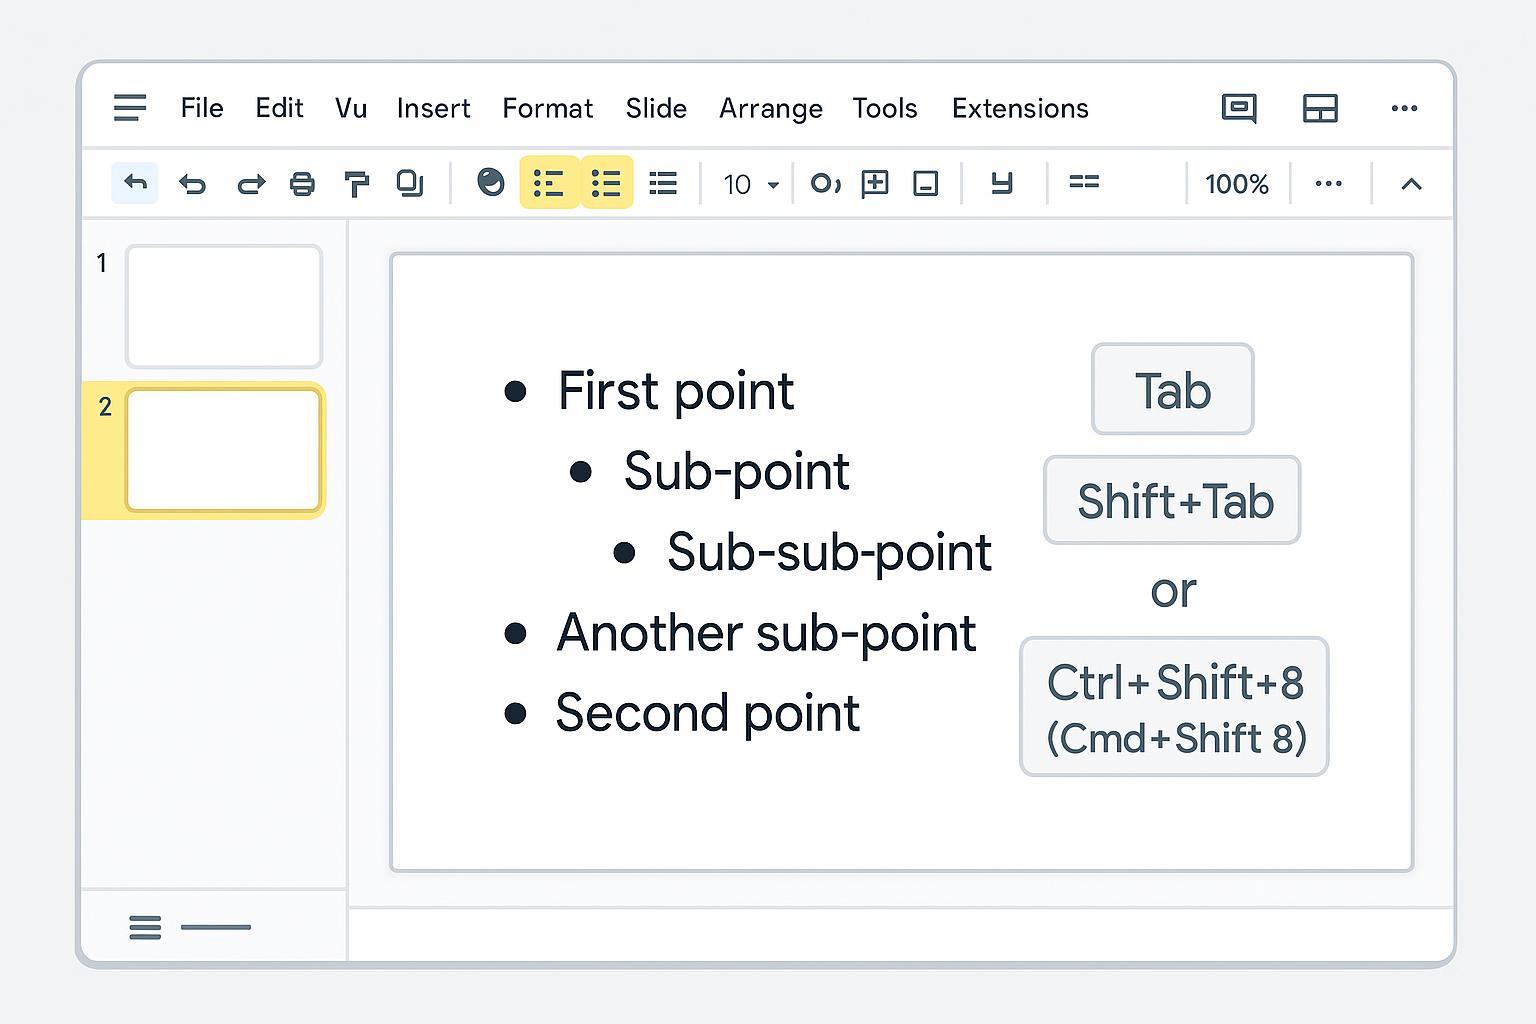
Task: Select slide 1 thumbnail
Action: 224,307
